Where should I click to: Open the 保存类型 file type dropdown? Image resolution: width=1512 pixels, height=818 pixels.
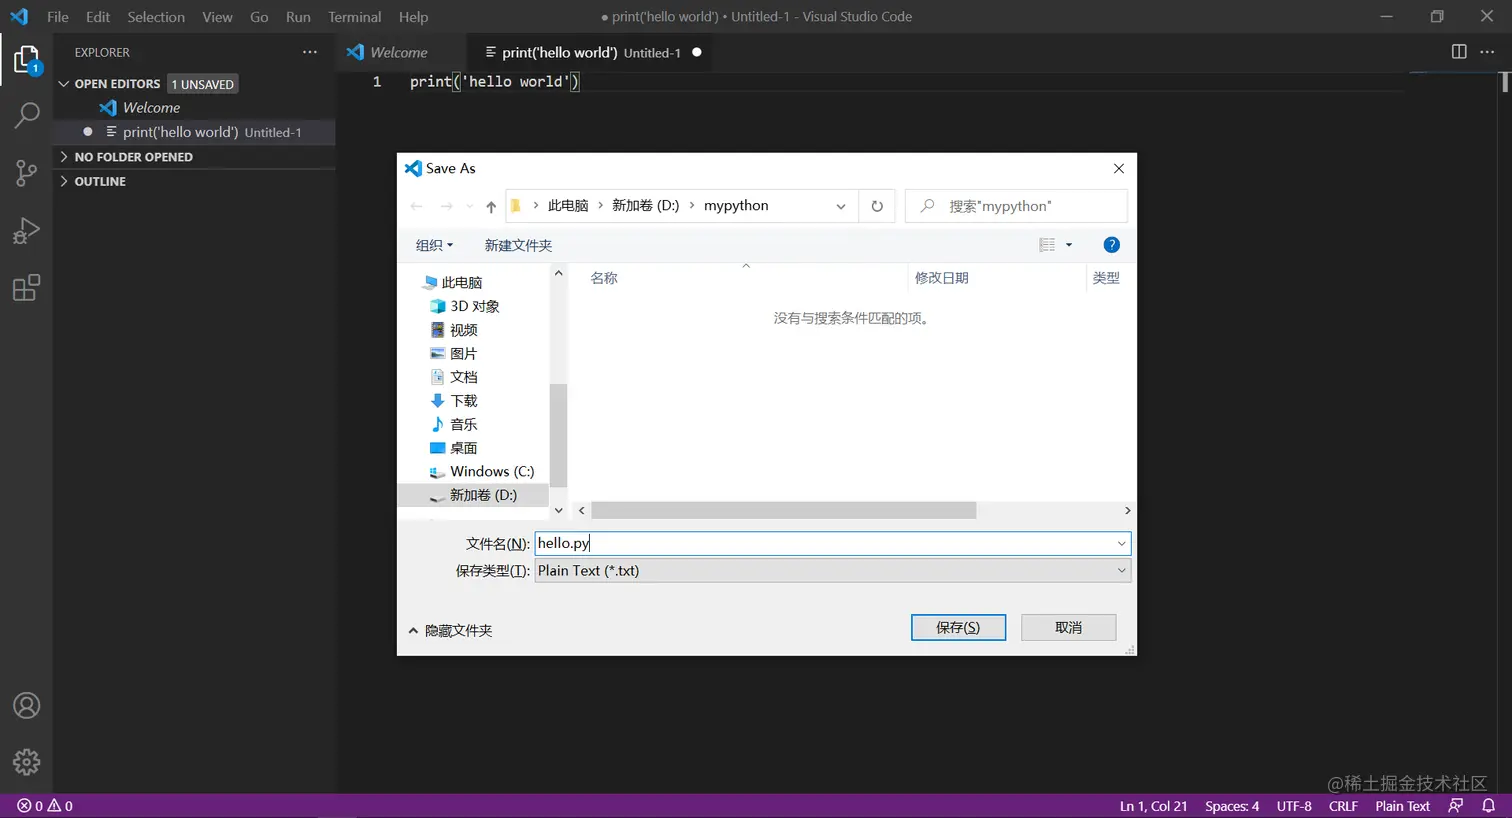click(x=1123, y=570)
